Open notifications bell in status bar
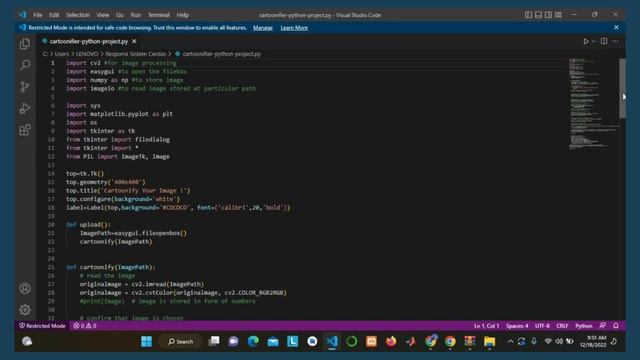 coord(616,326)
